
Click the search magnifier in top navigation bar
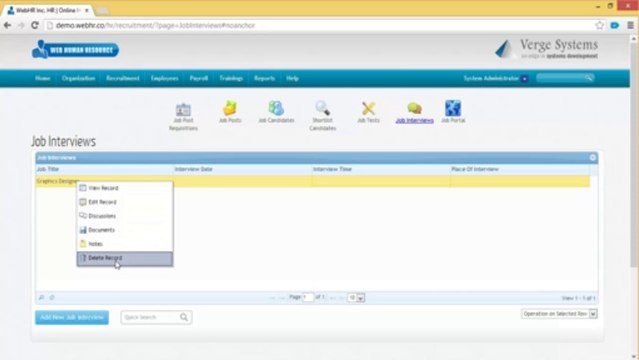point(588,78)
